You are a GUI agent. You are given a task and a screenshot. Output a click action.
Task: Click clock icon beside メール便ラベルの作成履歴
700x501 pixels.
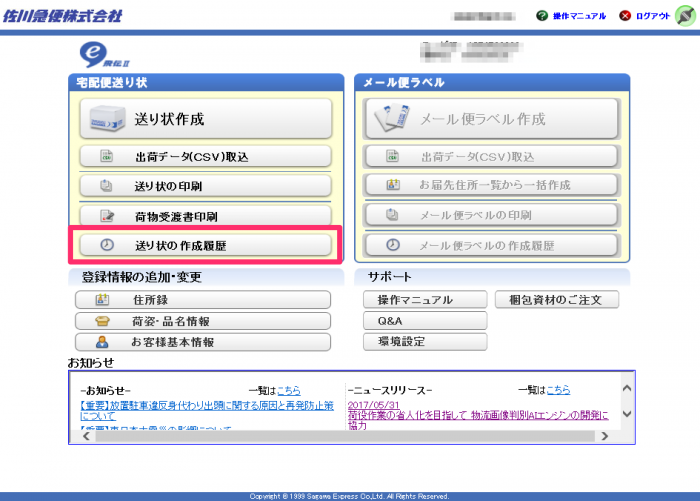point(393,245)
